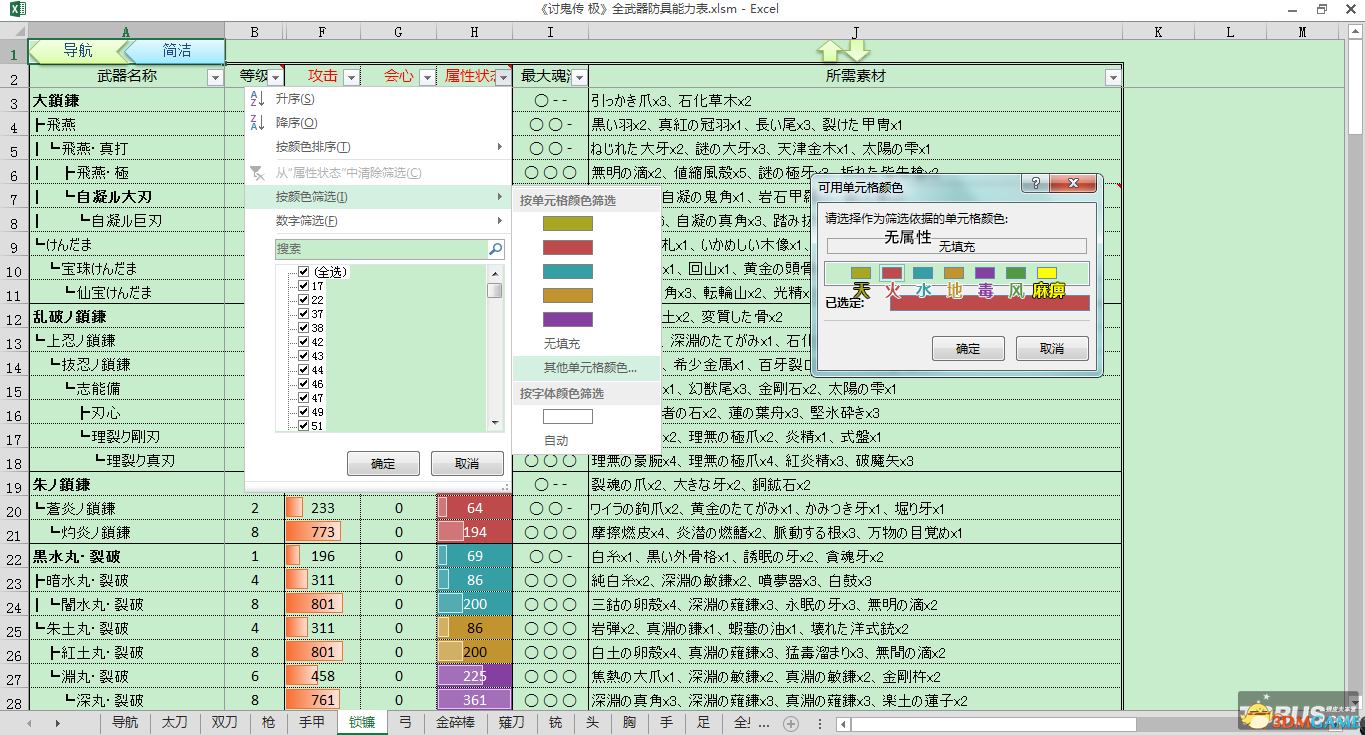Viewport: 1365px width, 735px height.
Task: Pick purple cell color in filter submenu
Action: [x=567, y=320]
